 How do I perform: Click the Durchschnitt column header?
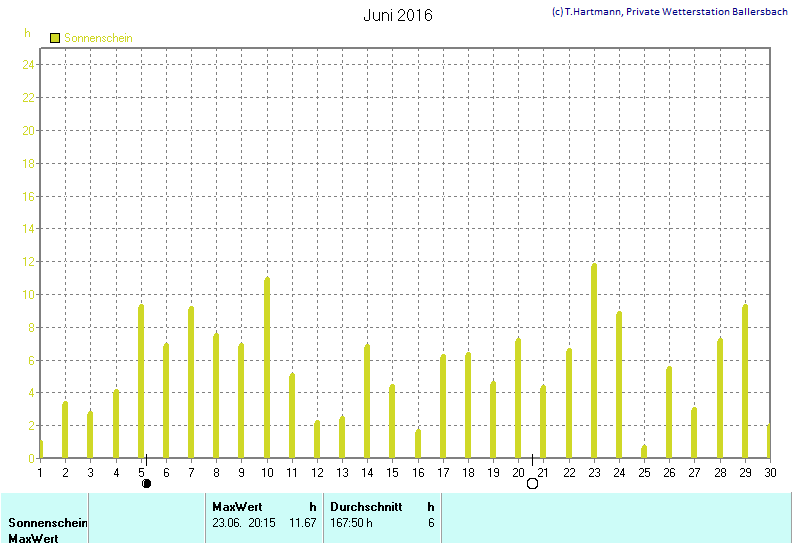click(x=366, y=507)
